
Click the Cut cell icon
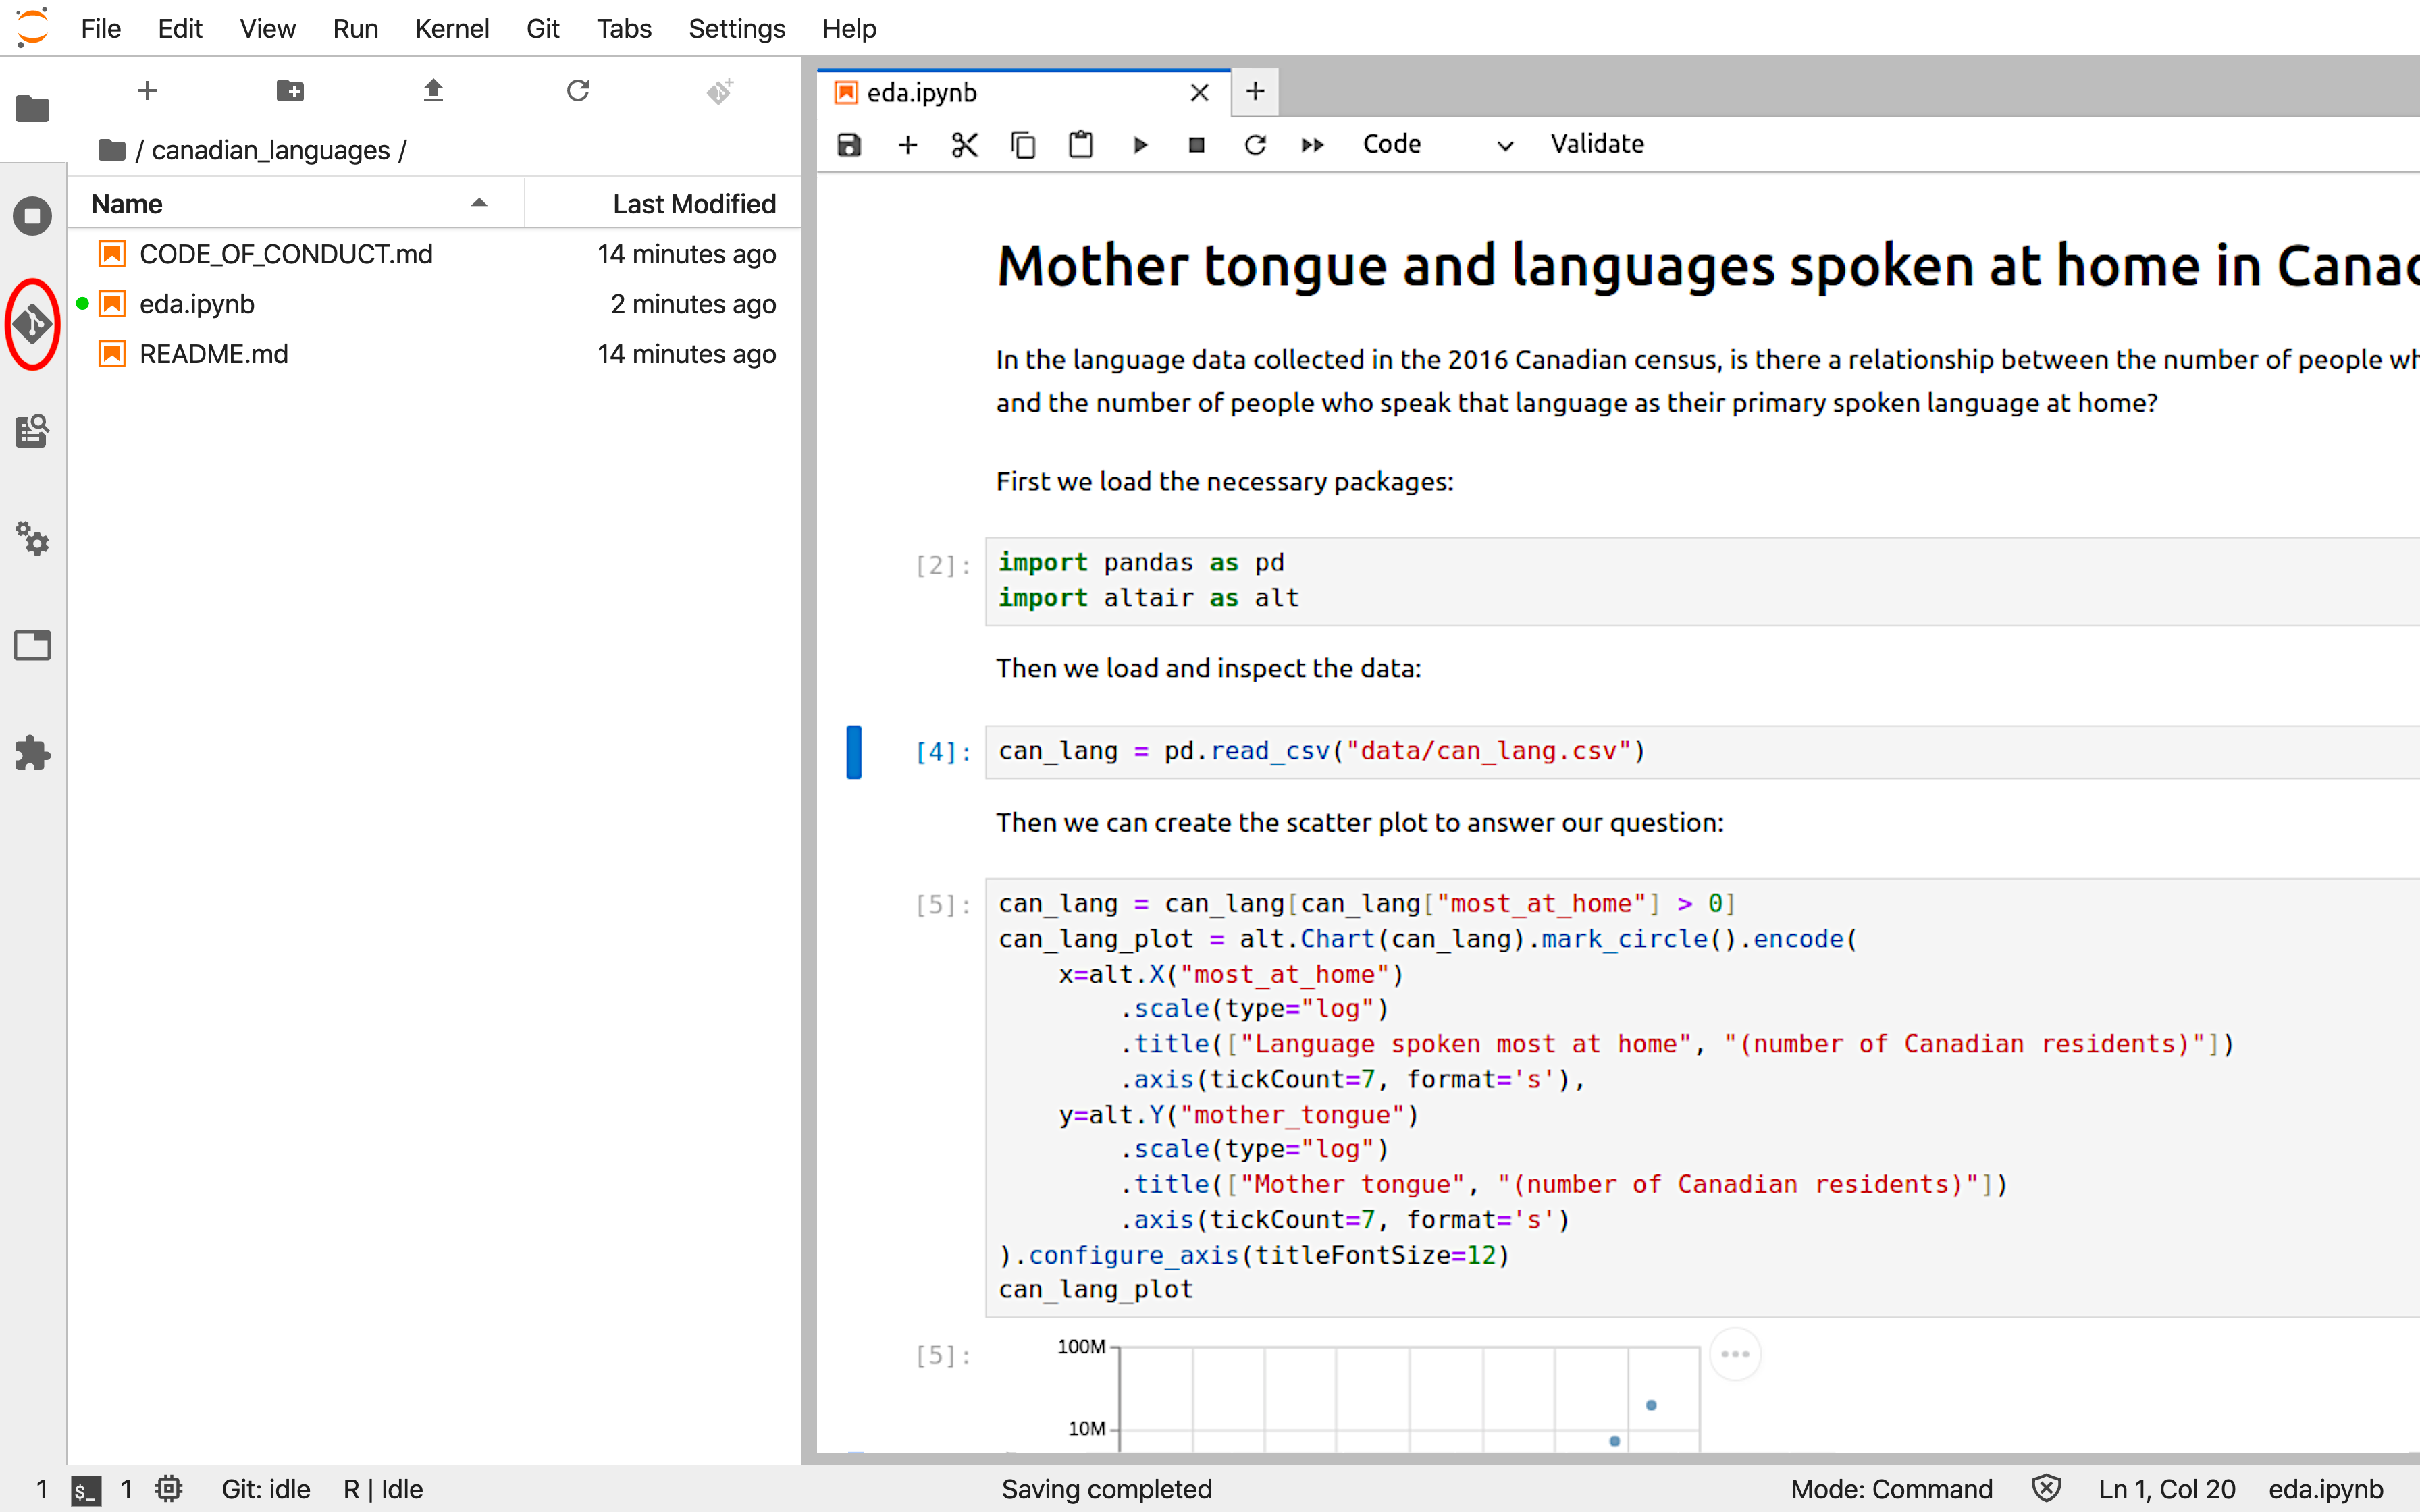click(964, 144)
